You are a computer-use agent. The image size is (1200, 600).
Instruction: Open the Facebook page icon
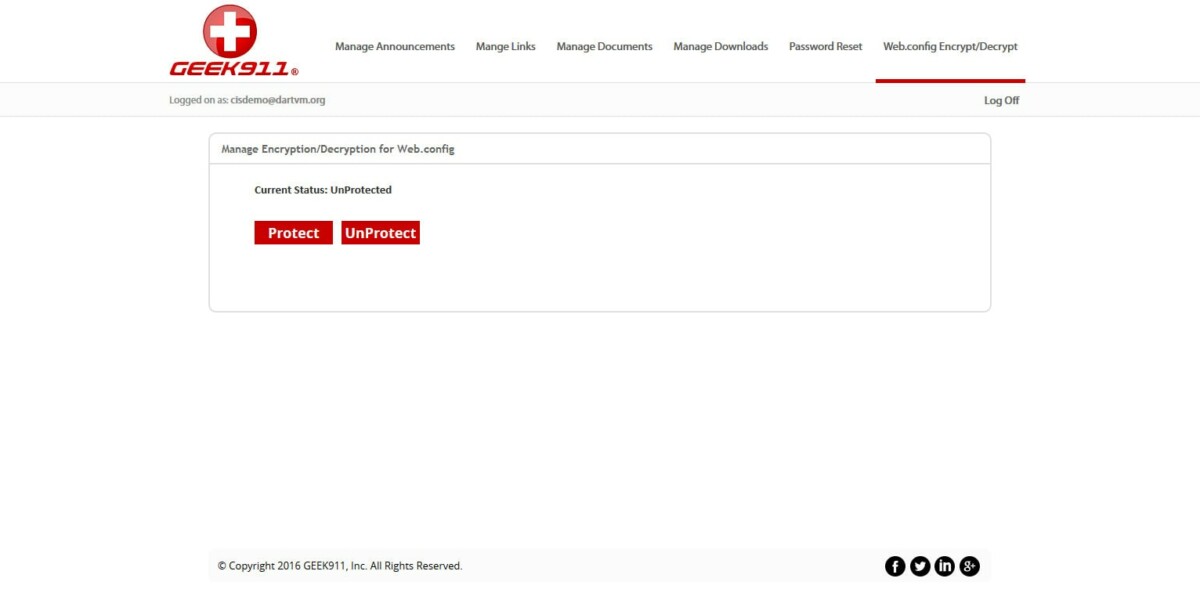895,565
